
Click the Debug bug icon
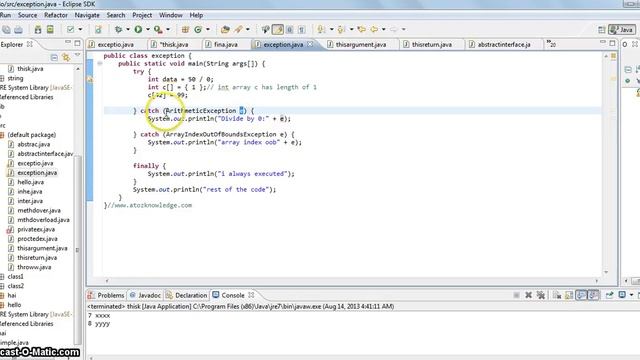[119, 29]
